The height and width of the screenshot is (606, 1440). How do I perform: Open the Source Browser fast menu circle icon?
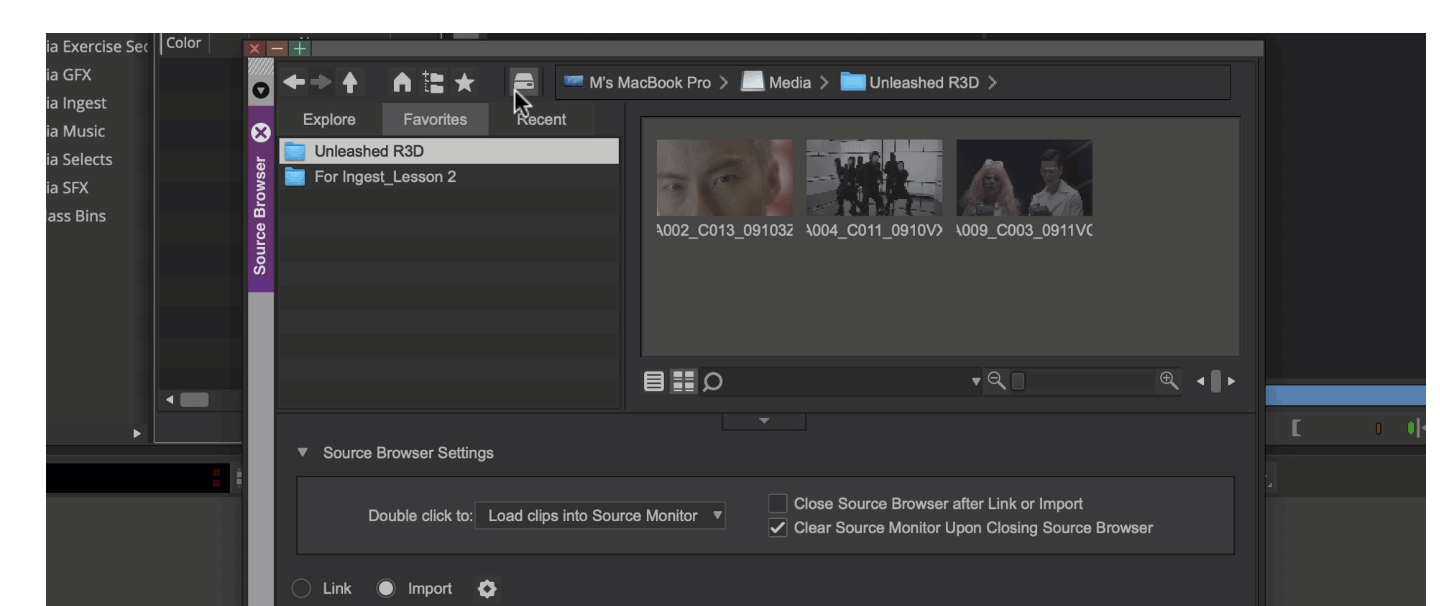(260, 89)
